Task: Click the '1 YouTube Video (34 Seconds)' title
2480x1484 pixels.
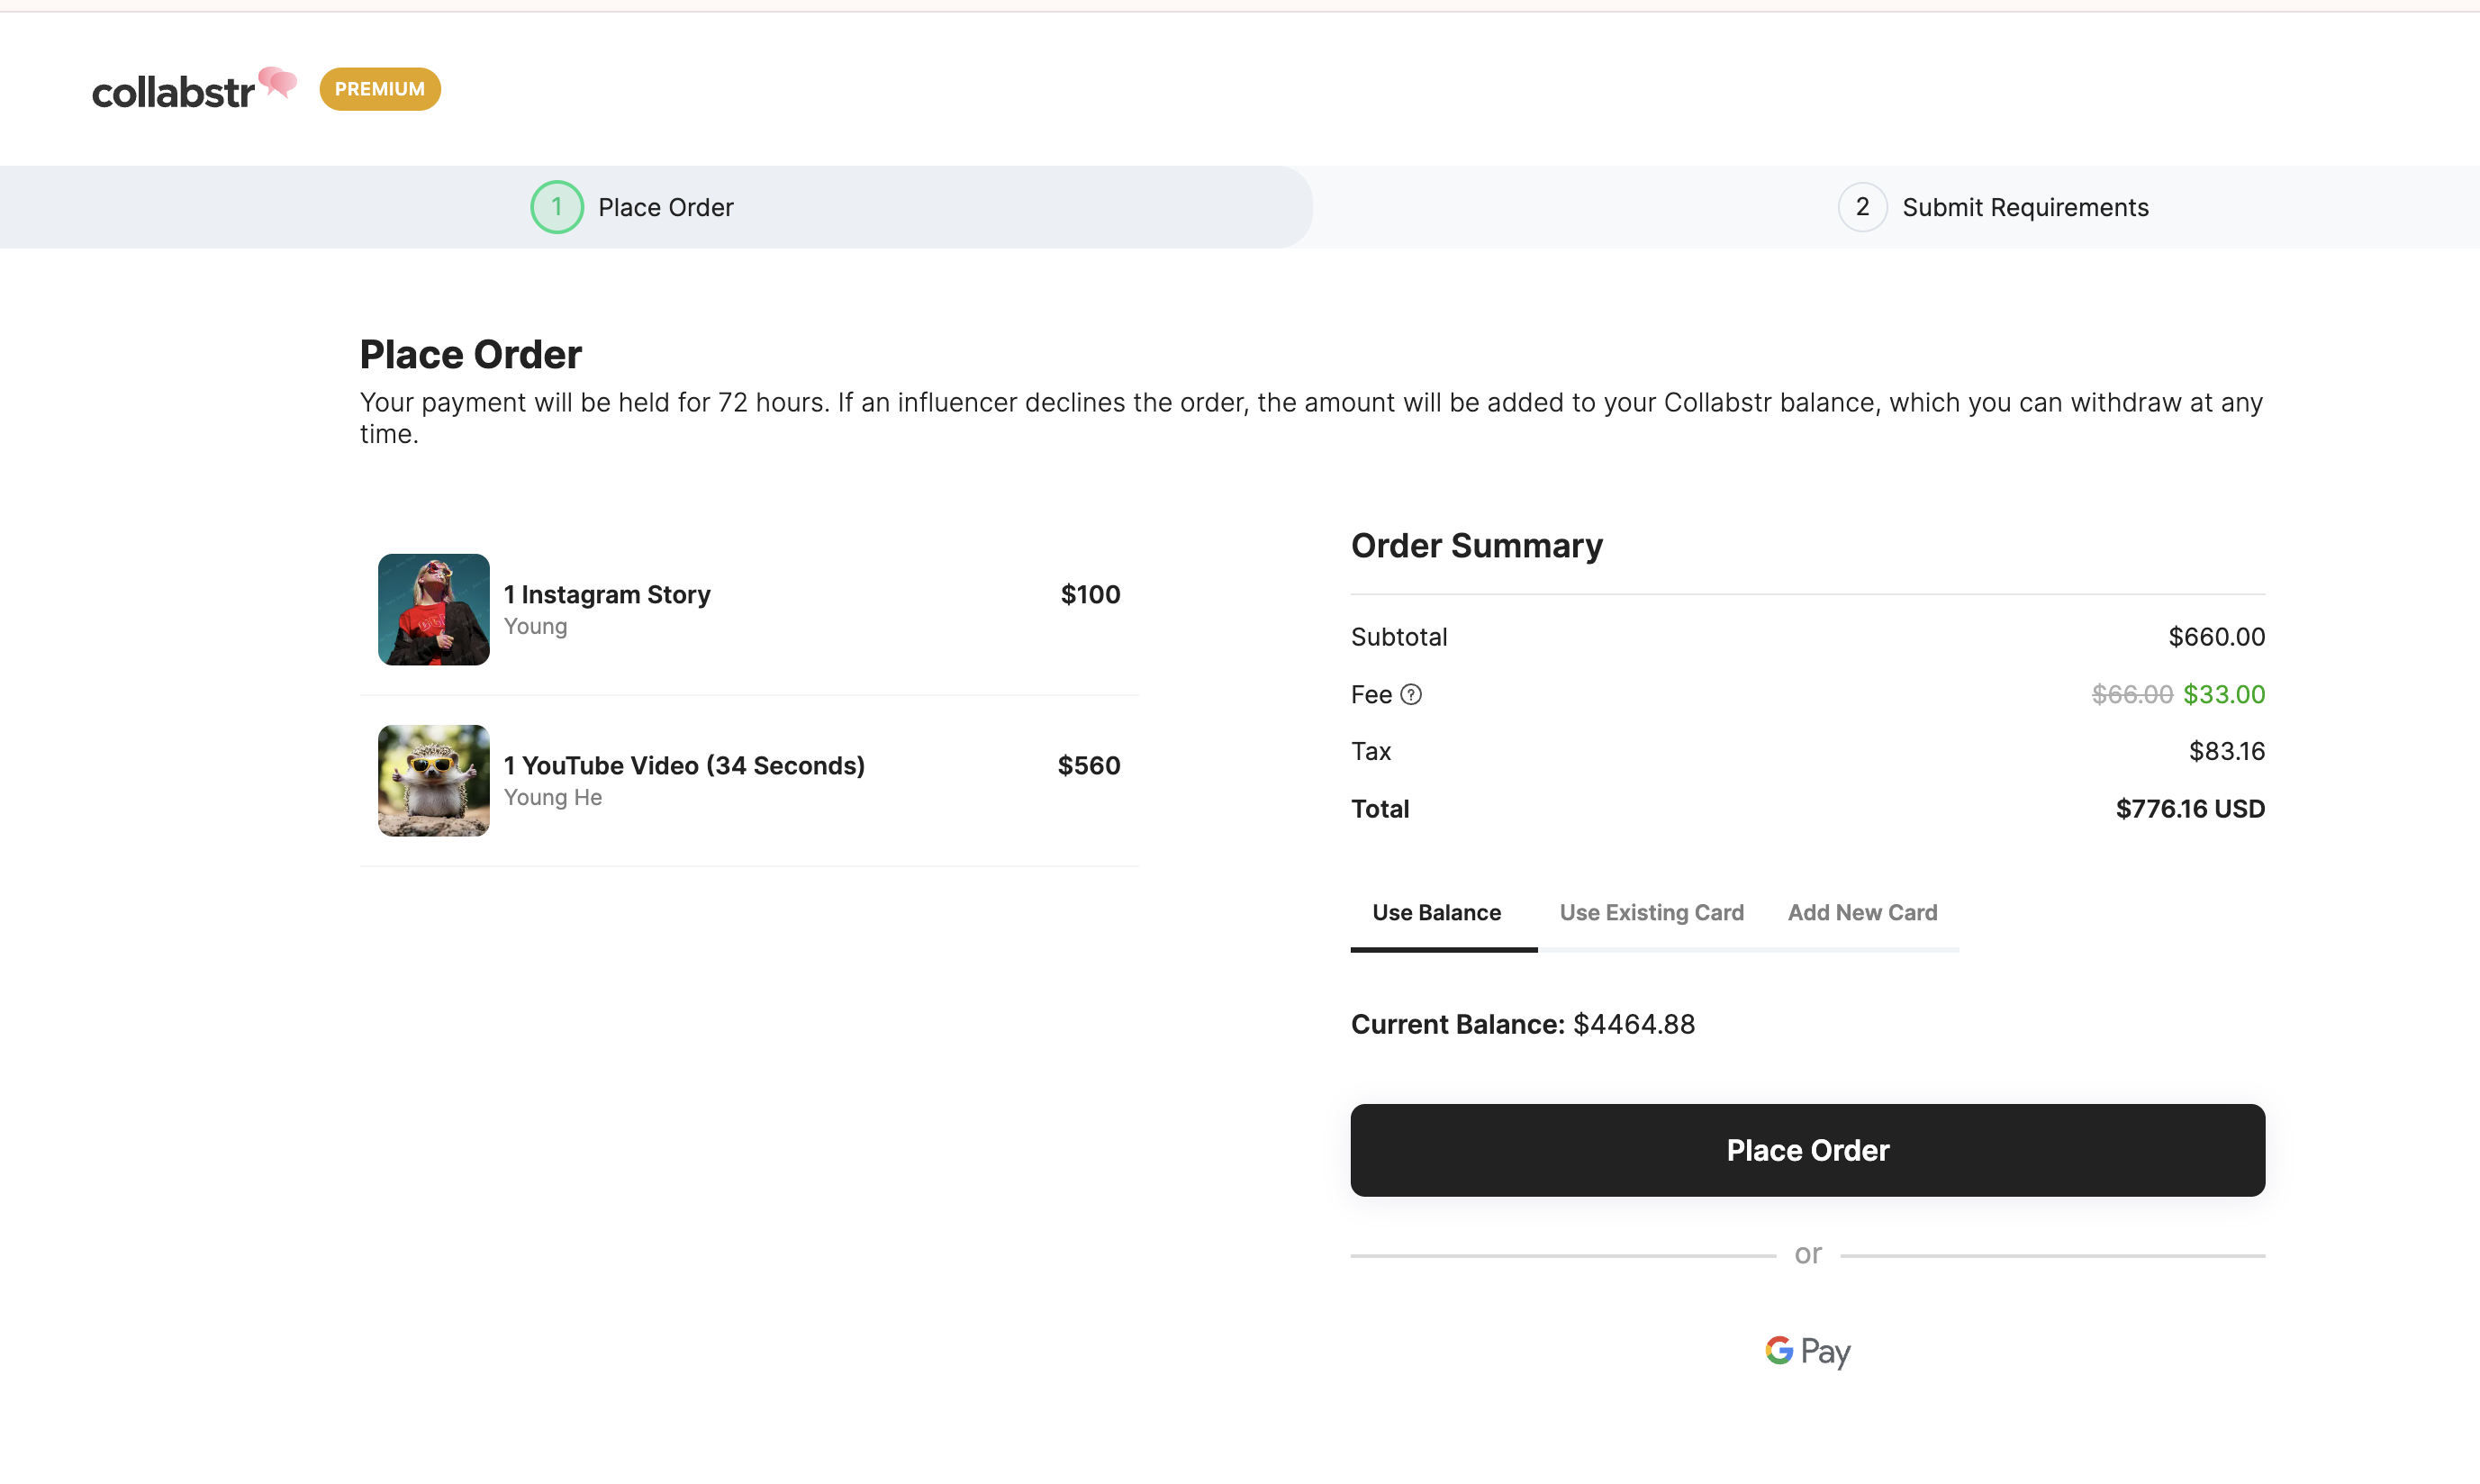Action: (x=684, y=765)
